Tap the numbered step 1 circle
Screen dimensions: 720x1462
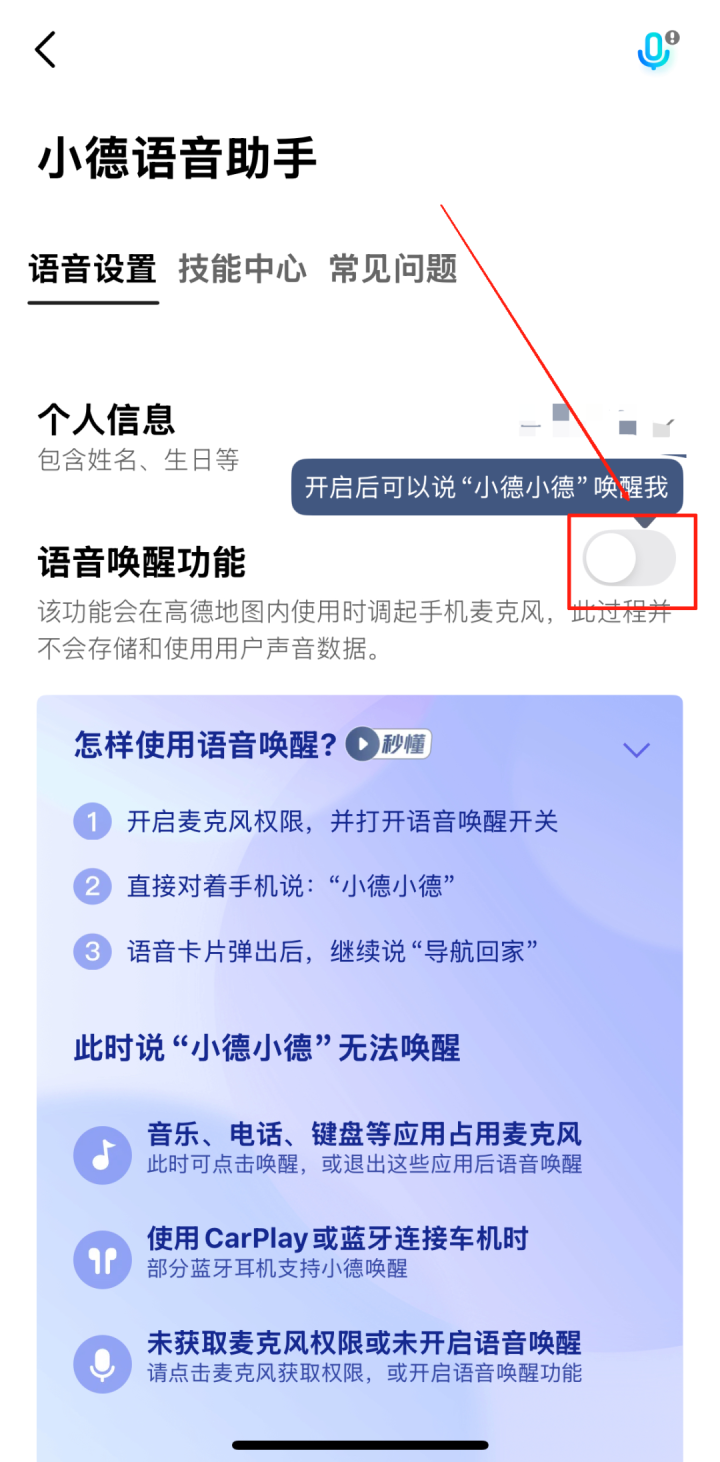coord(92,822)
